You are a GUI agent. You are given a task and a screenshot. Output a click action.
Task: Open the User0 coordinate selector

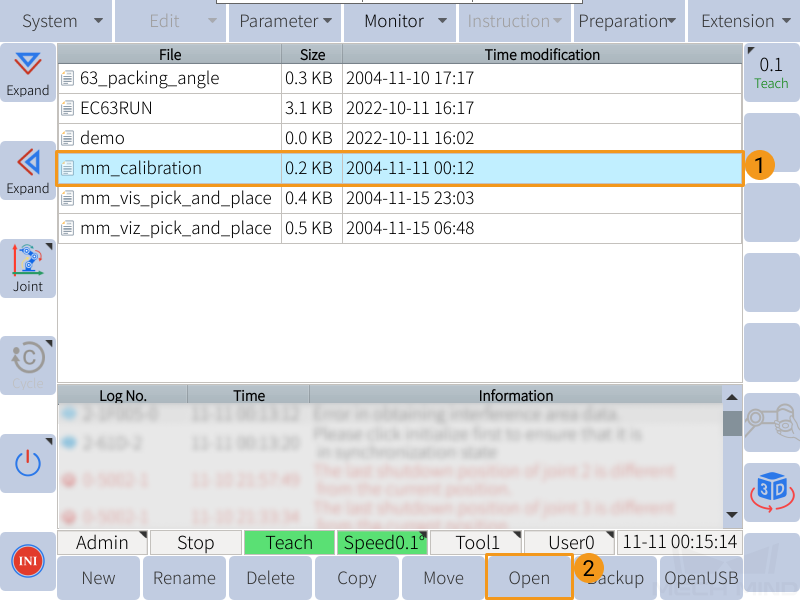click(569, 542)
